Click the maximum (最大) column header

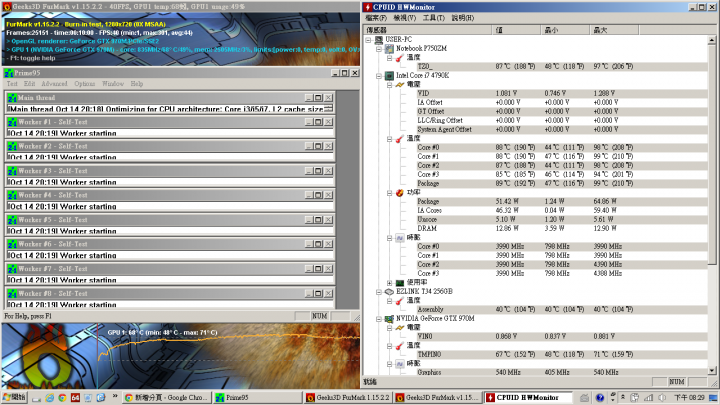point(614,30)
